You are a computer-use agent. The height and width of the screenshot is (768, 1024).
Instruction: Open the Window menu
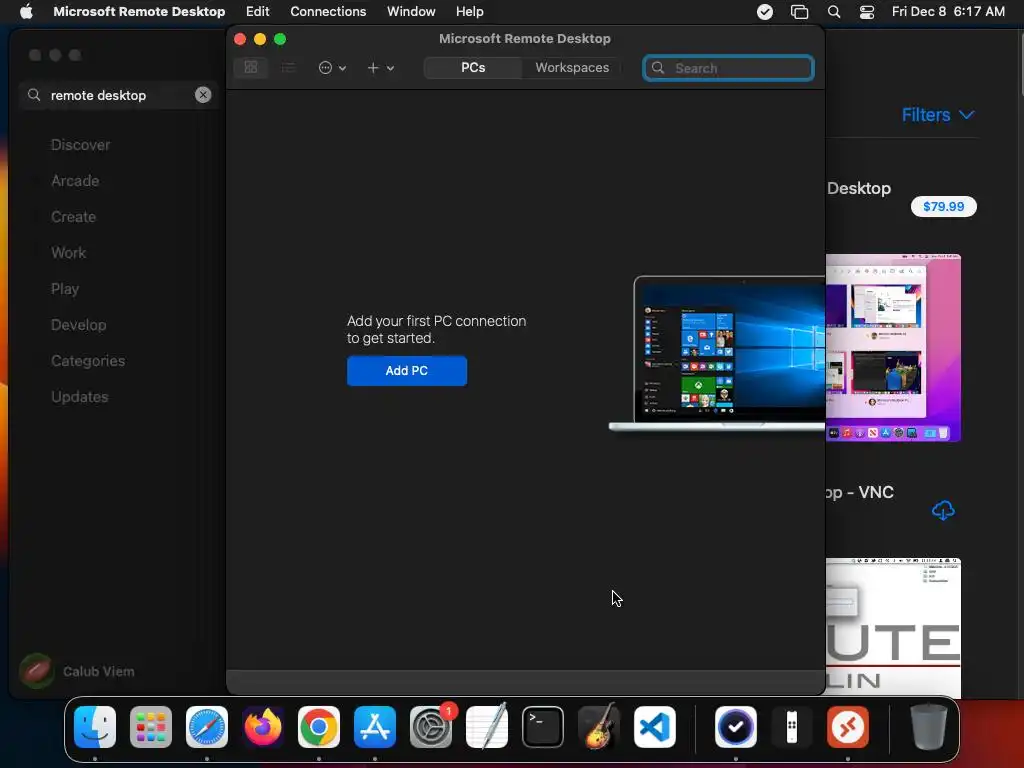(411, 12)
